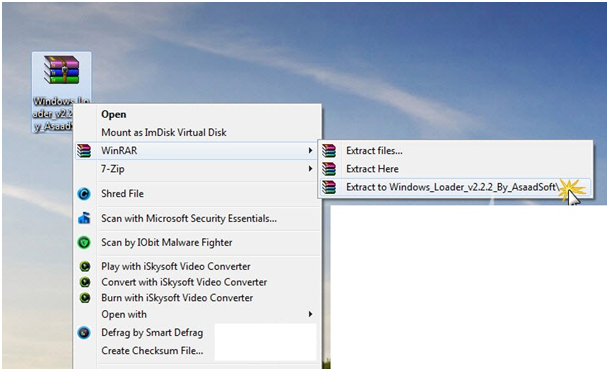Click the Smart Defrag disc icon
The height and width of the screenshot is (371, 609).
84,333
